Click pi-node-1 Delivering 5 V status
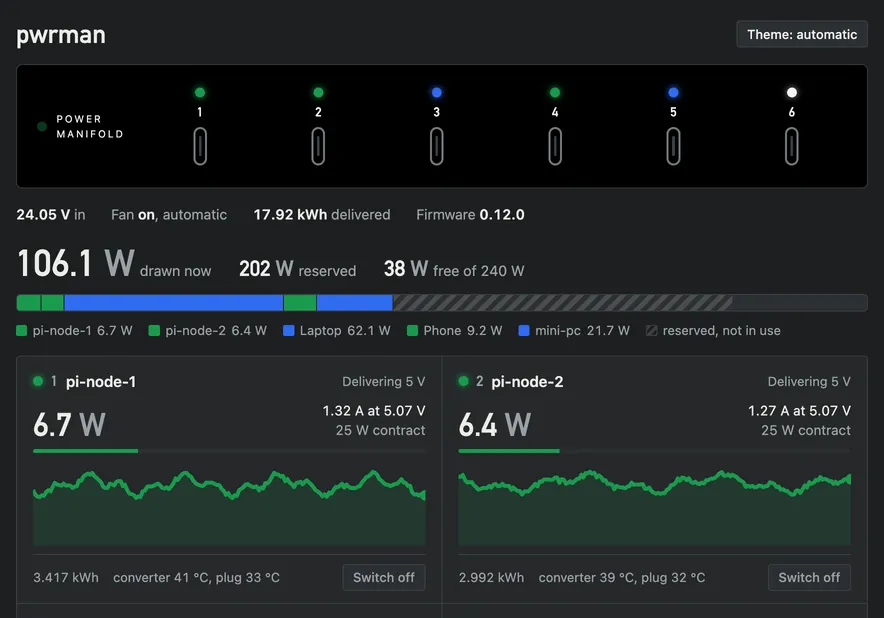This screenshot has width=884, height=618. [x=384, y=382]
